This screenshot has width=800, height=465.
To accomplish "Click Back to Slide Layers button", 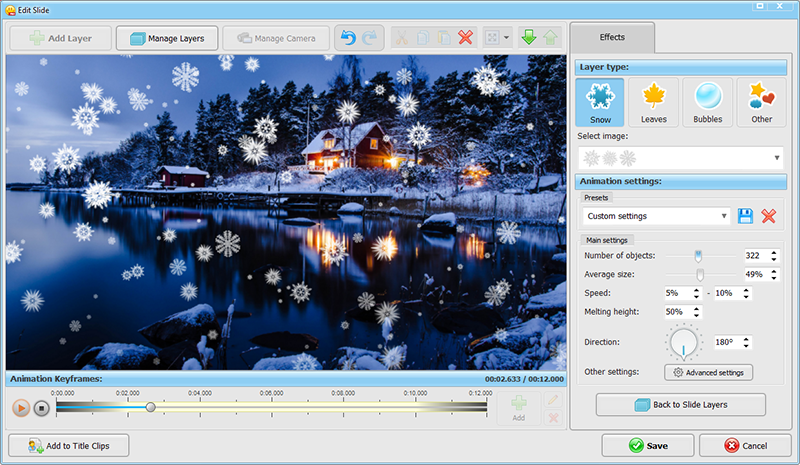I will click(681, 405).
